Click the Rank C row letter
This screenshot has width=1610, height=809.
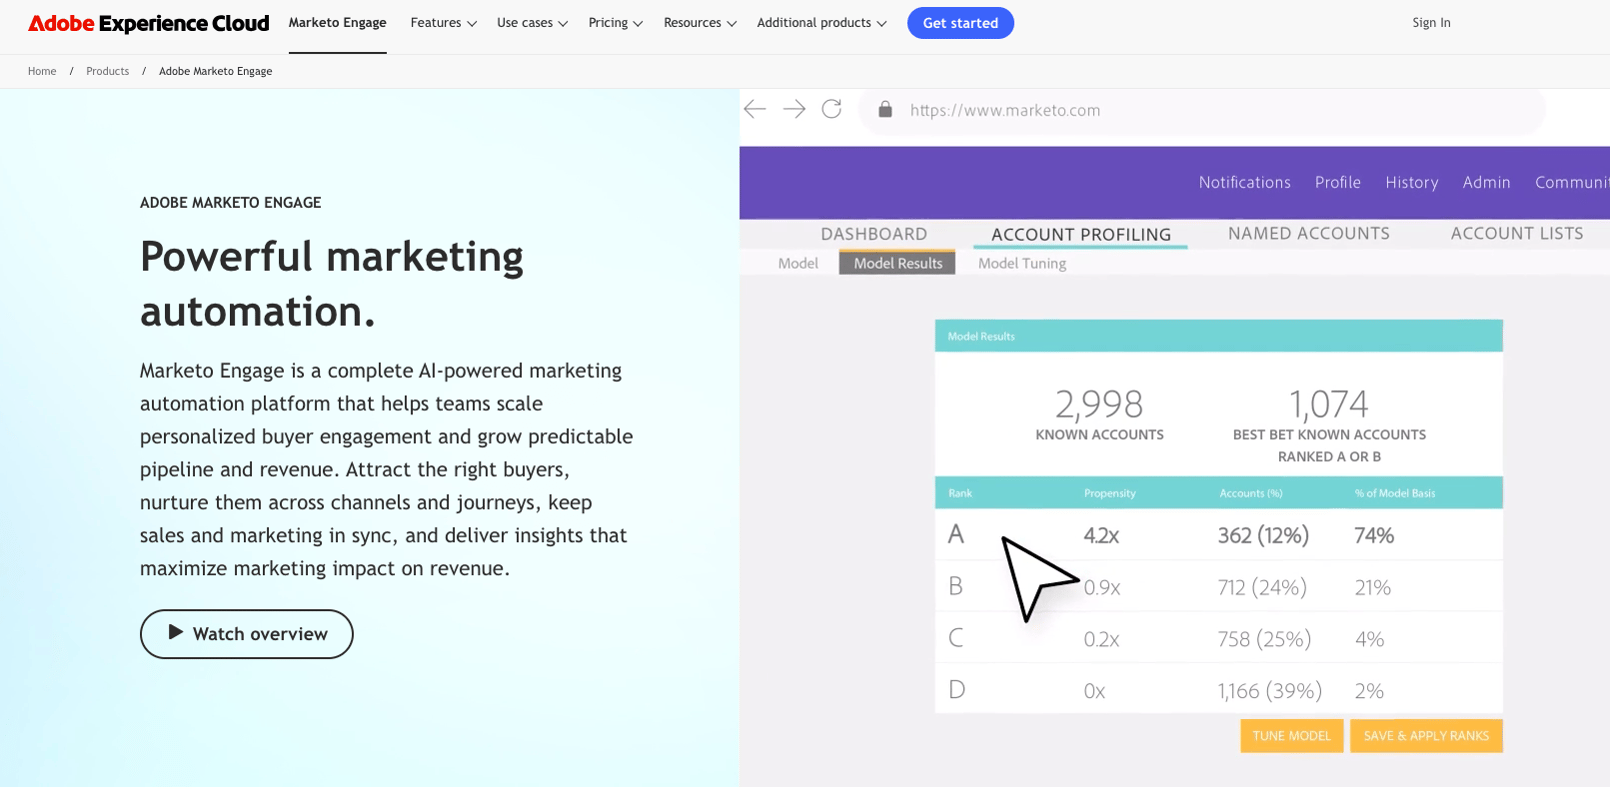click(x=956, y=638)
